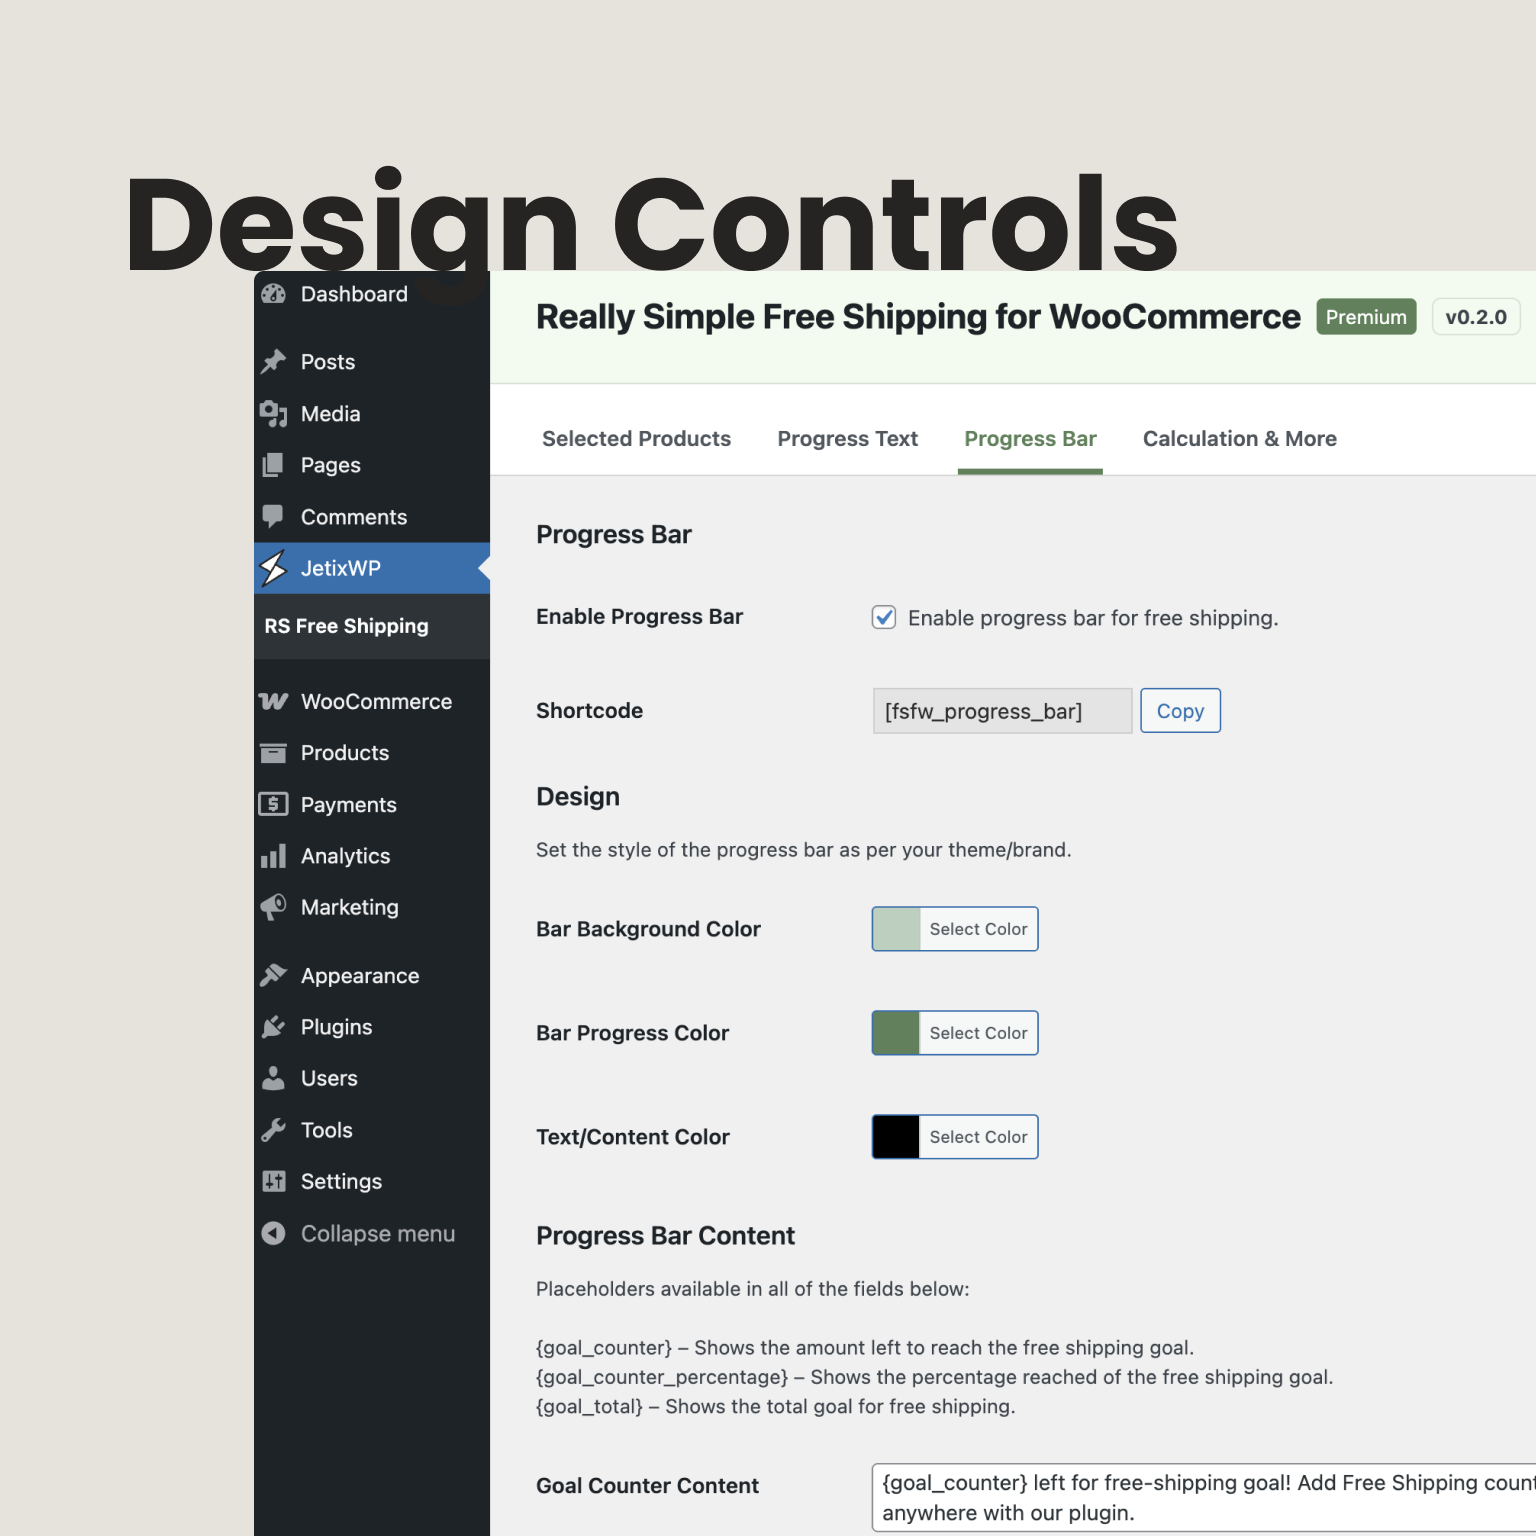Open Calculation & More tab
Viewport: 1536px width, 1536px height.
pyautogui.click(x=1239, y=439)
